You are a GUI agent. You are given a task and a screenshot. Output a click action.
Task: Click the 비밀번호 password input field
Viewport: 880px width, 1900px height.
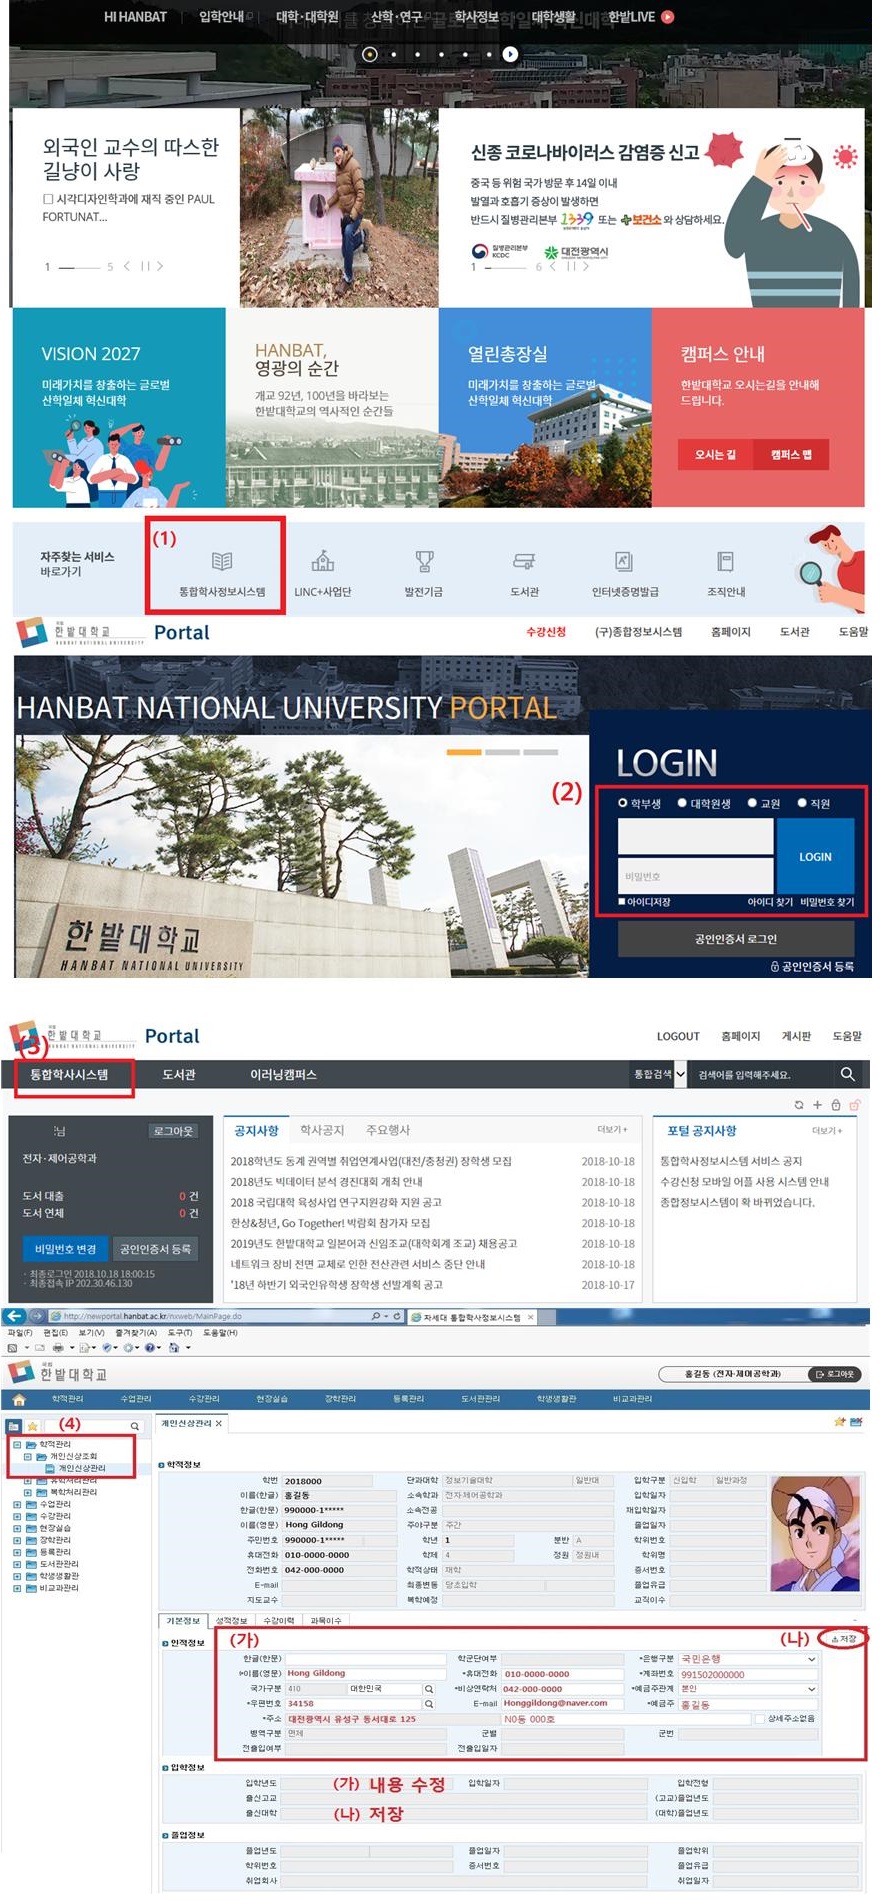(695, 876)
